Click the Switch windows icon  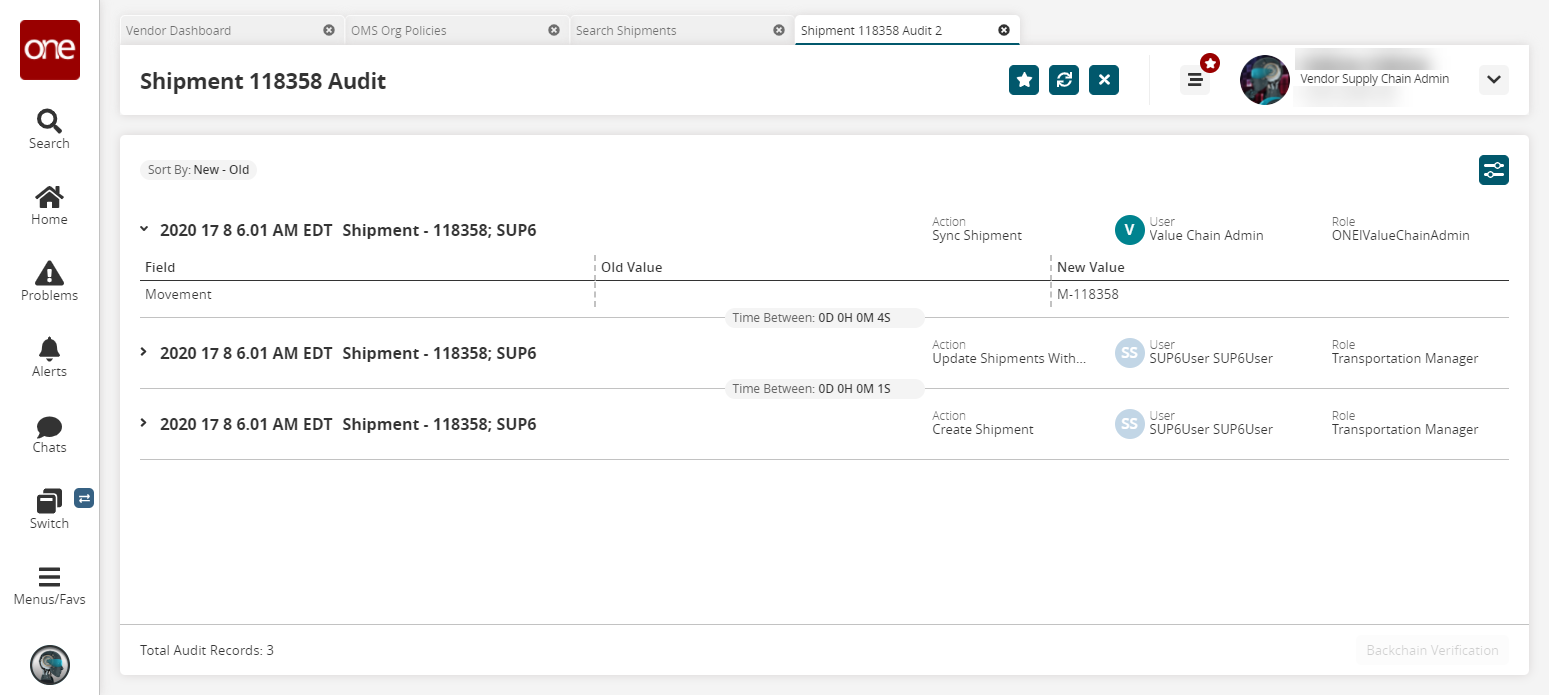49,508
